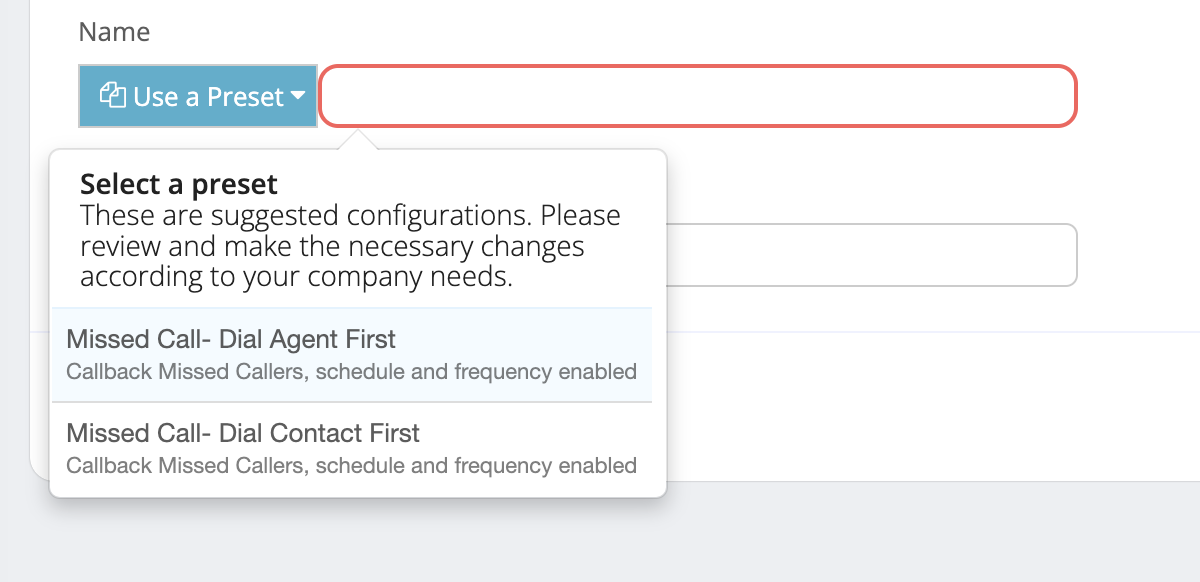Click the caret arrow beside Use a Preset
This screenshot has width=1200, height=582.
(x=298, y=97)
